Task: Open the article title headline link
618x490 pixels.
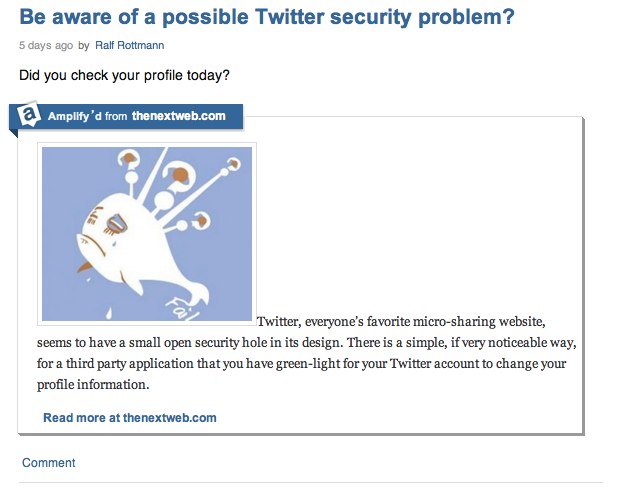Action: (x=267, y=17)
